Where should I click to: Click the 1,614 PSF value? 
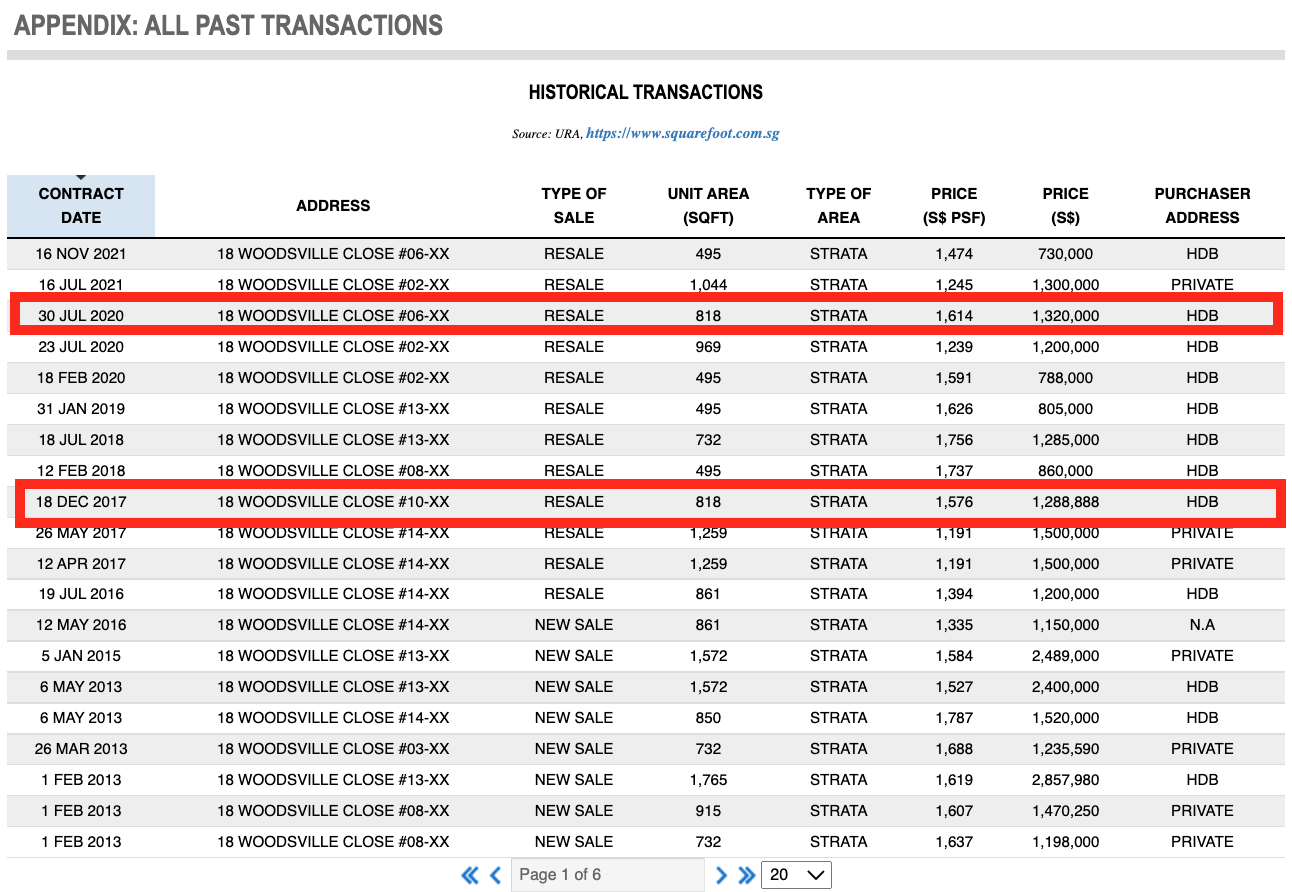click(954, 316)
